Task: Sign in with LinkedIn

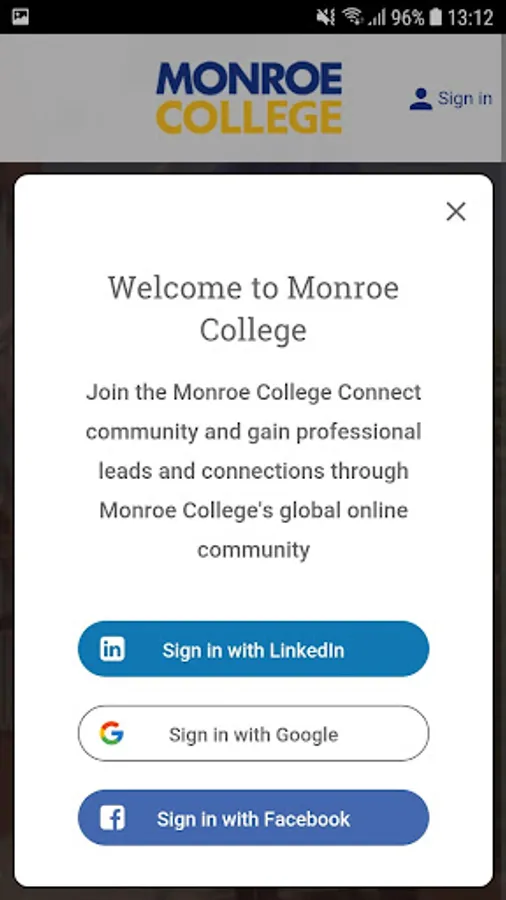Action: (x=253, y=649)
